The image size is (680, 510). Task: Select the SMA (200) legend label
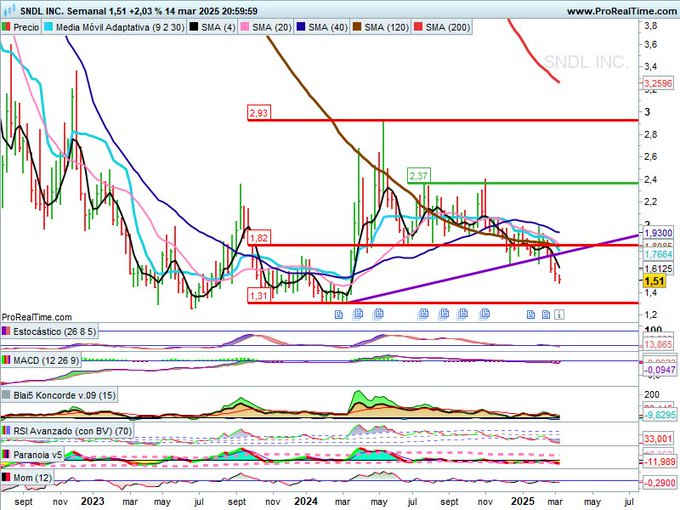point(448,27)
